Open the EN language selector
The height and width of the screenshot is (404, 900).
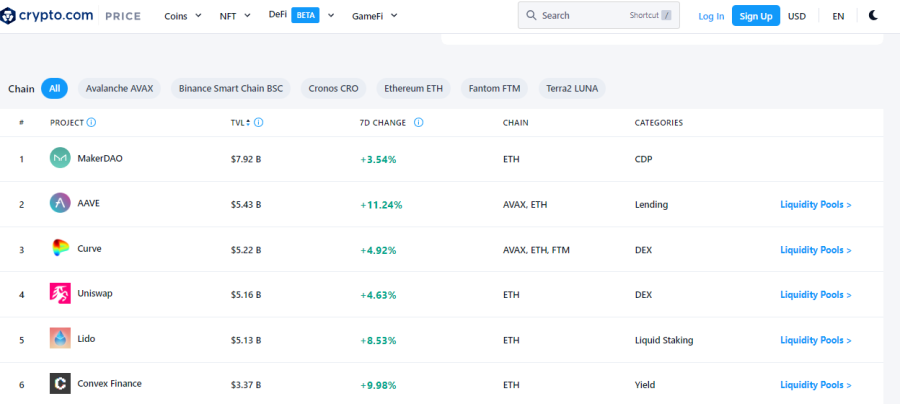(838, 16)
